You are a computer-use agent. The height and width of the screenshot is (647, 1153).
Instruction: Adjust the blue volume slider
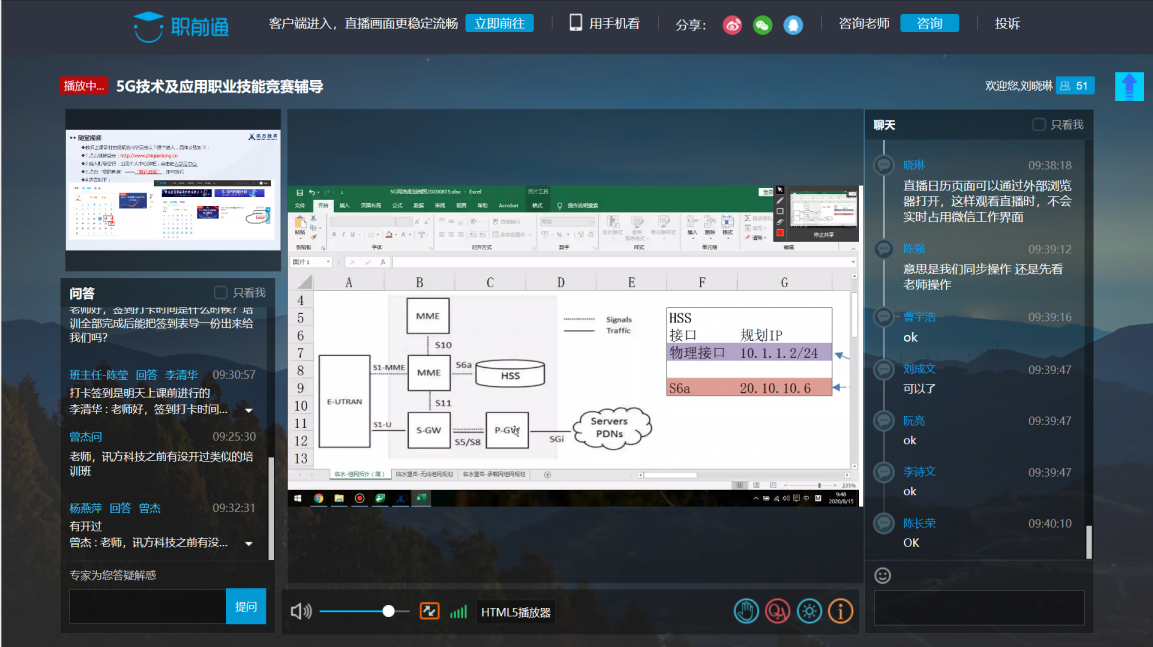click(x=387, y=610)
